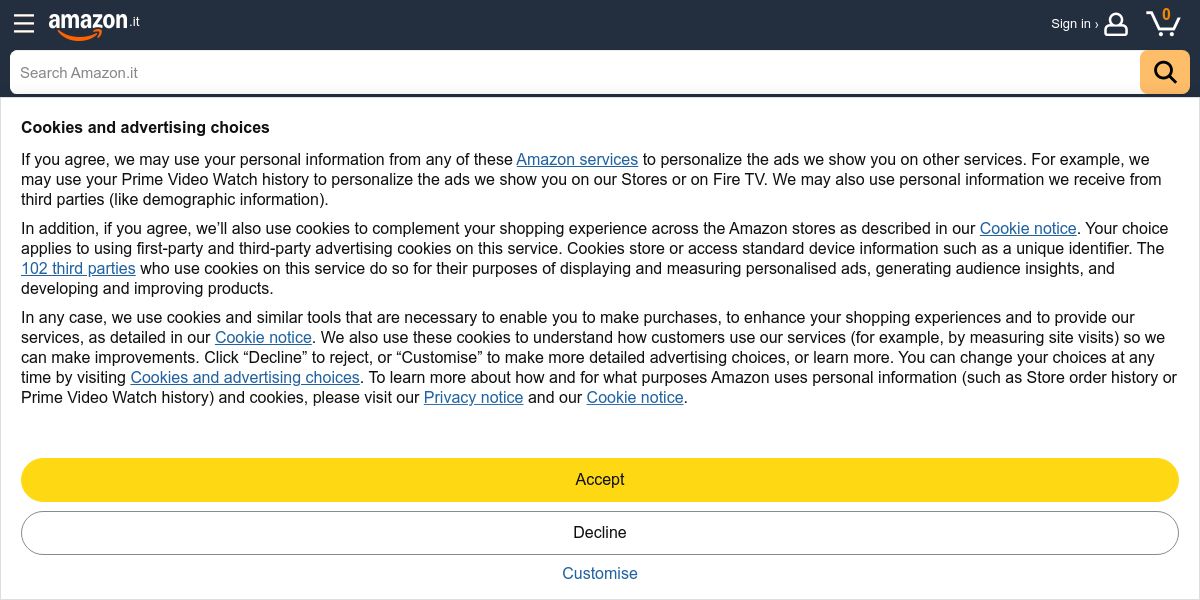The image size is (1200, 600).
Task: Click the arrow next to Sign in
Action: pyautogui.click(x=1096, y=24)
